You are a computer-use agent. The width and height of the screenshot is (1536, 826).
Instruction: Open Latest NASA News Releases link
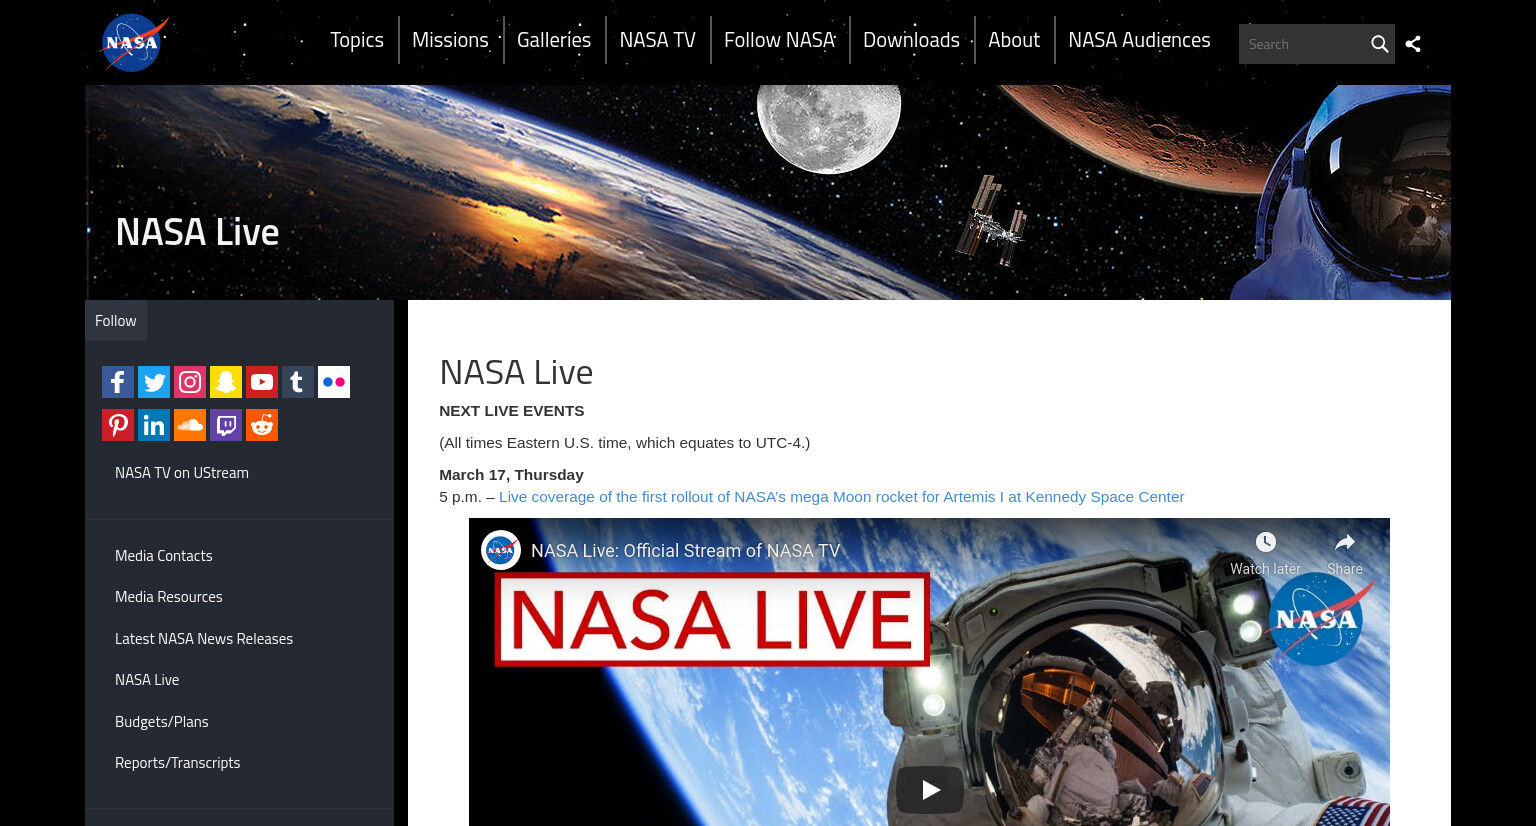coord(204,639)
